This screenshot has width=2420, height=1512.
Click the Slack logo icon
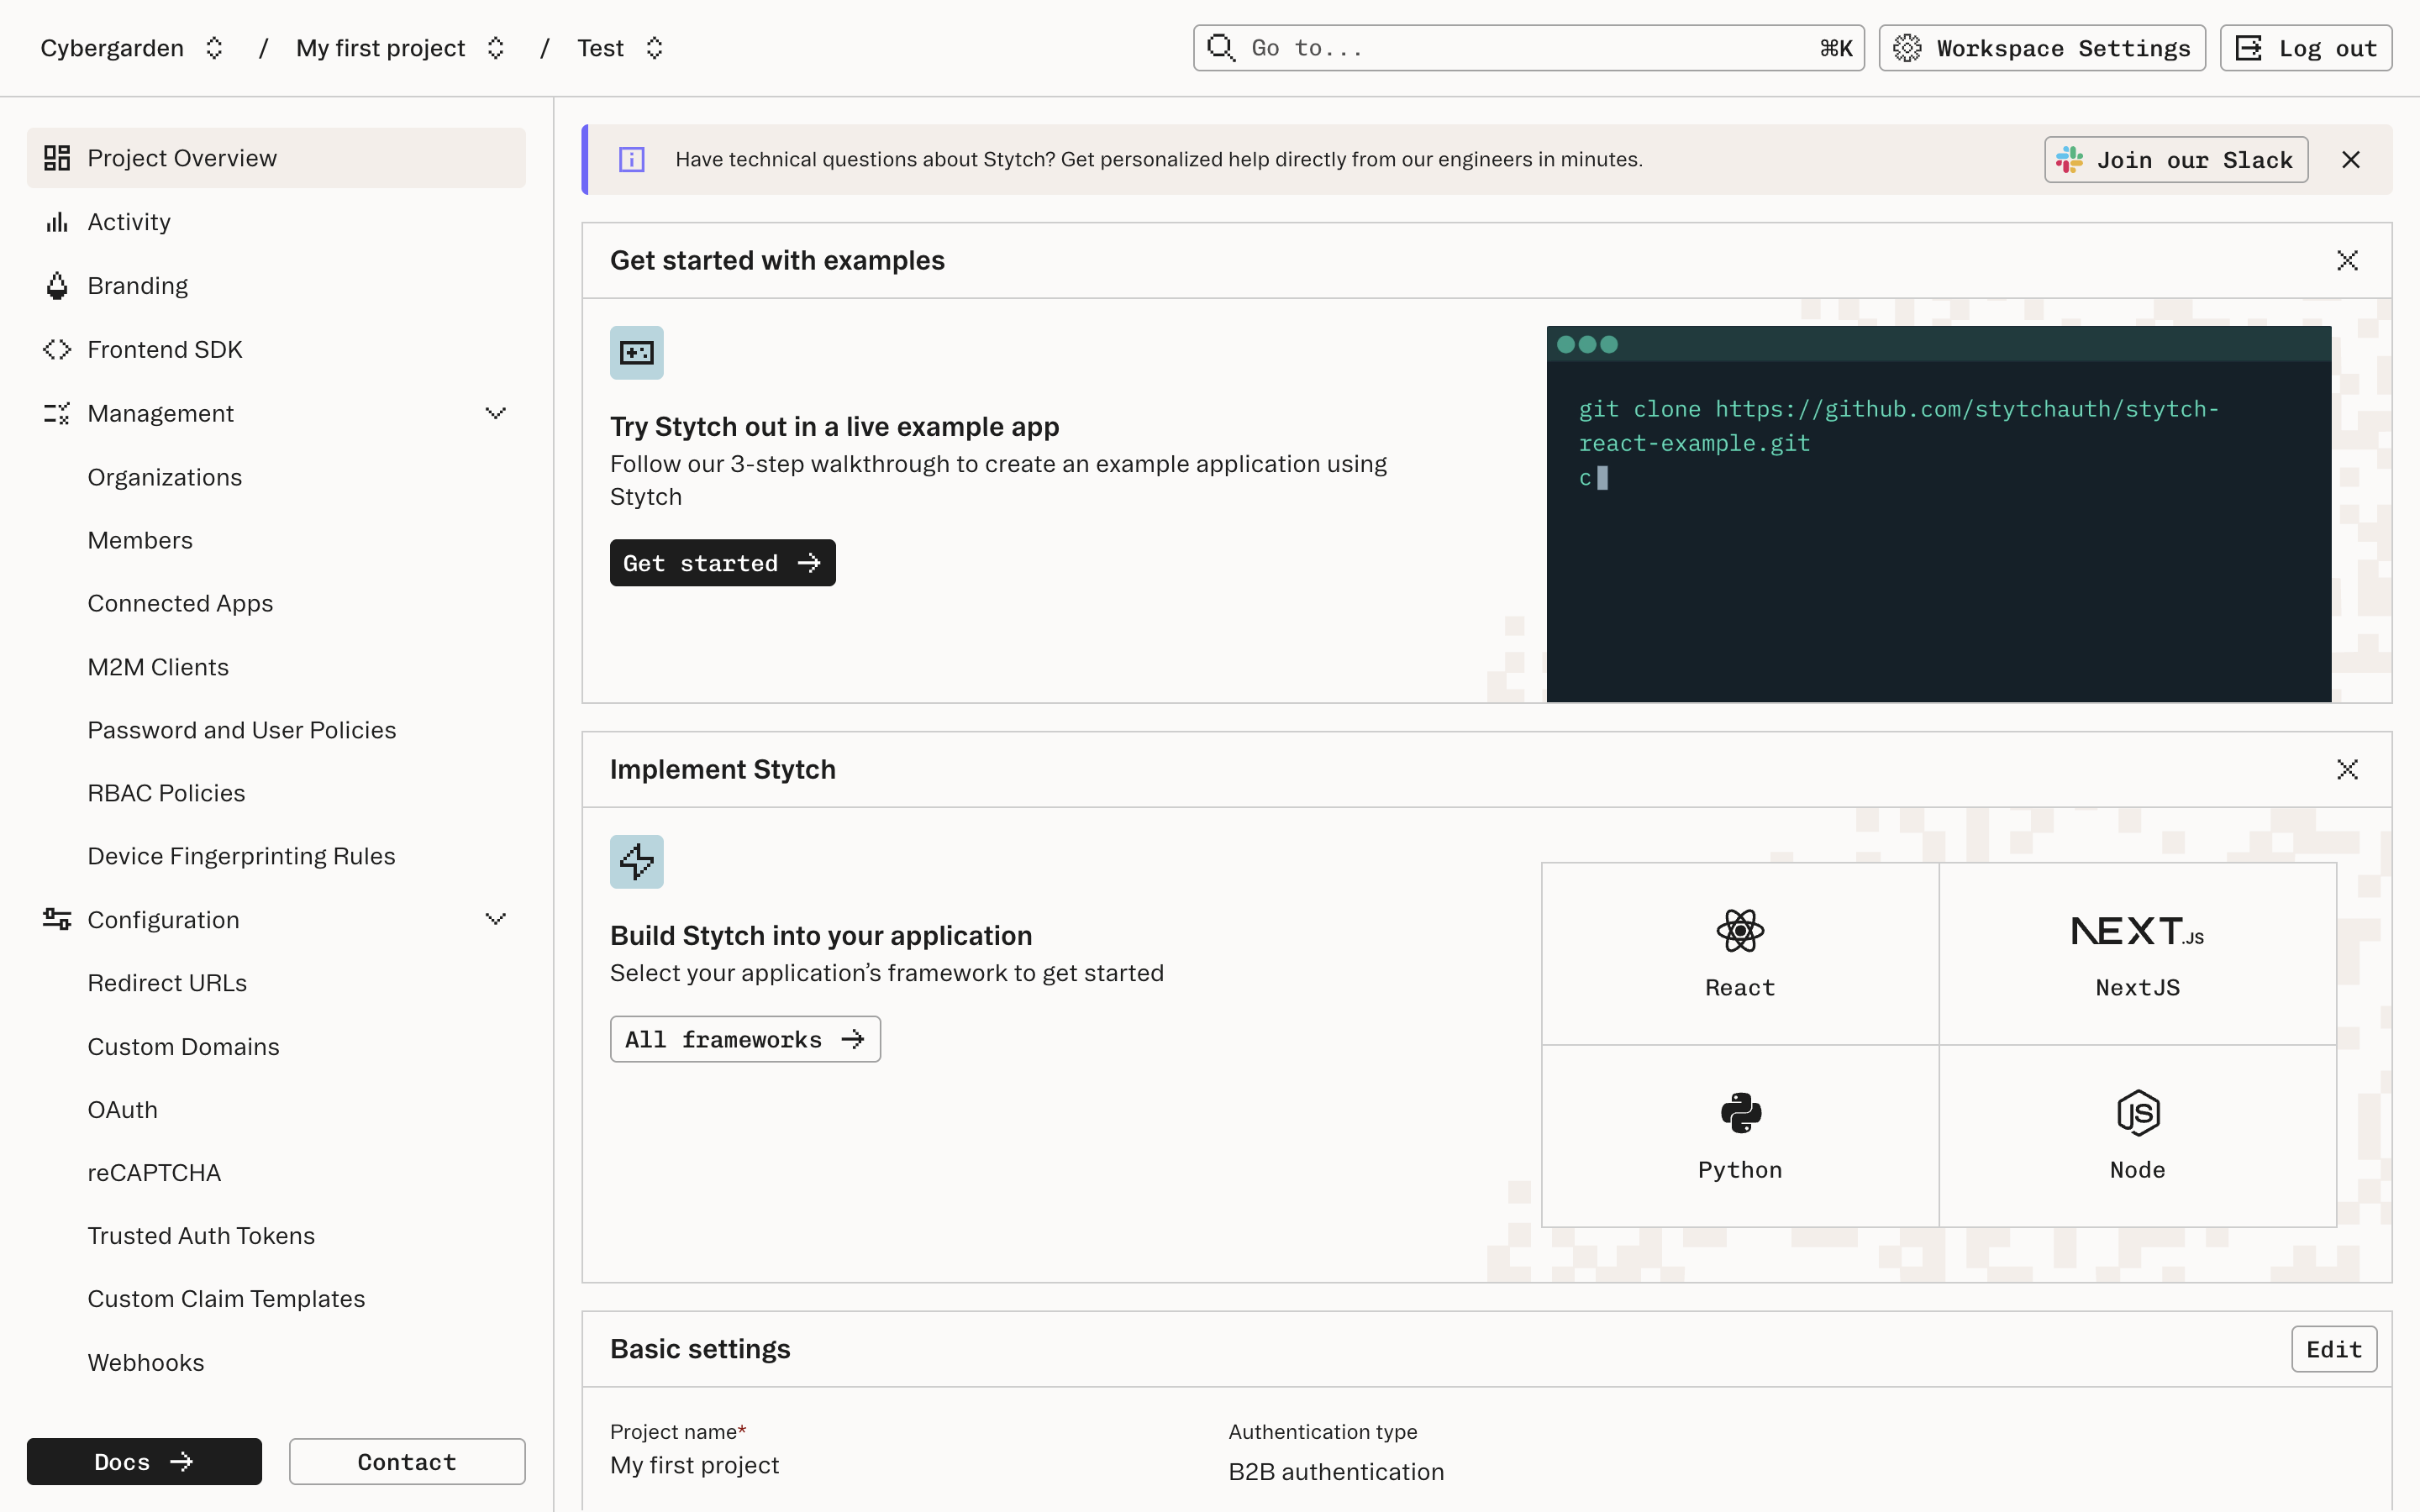click(x=2069, y=160)
